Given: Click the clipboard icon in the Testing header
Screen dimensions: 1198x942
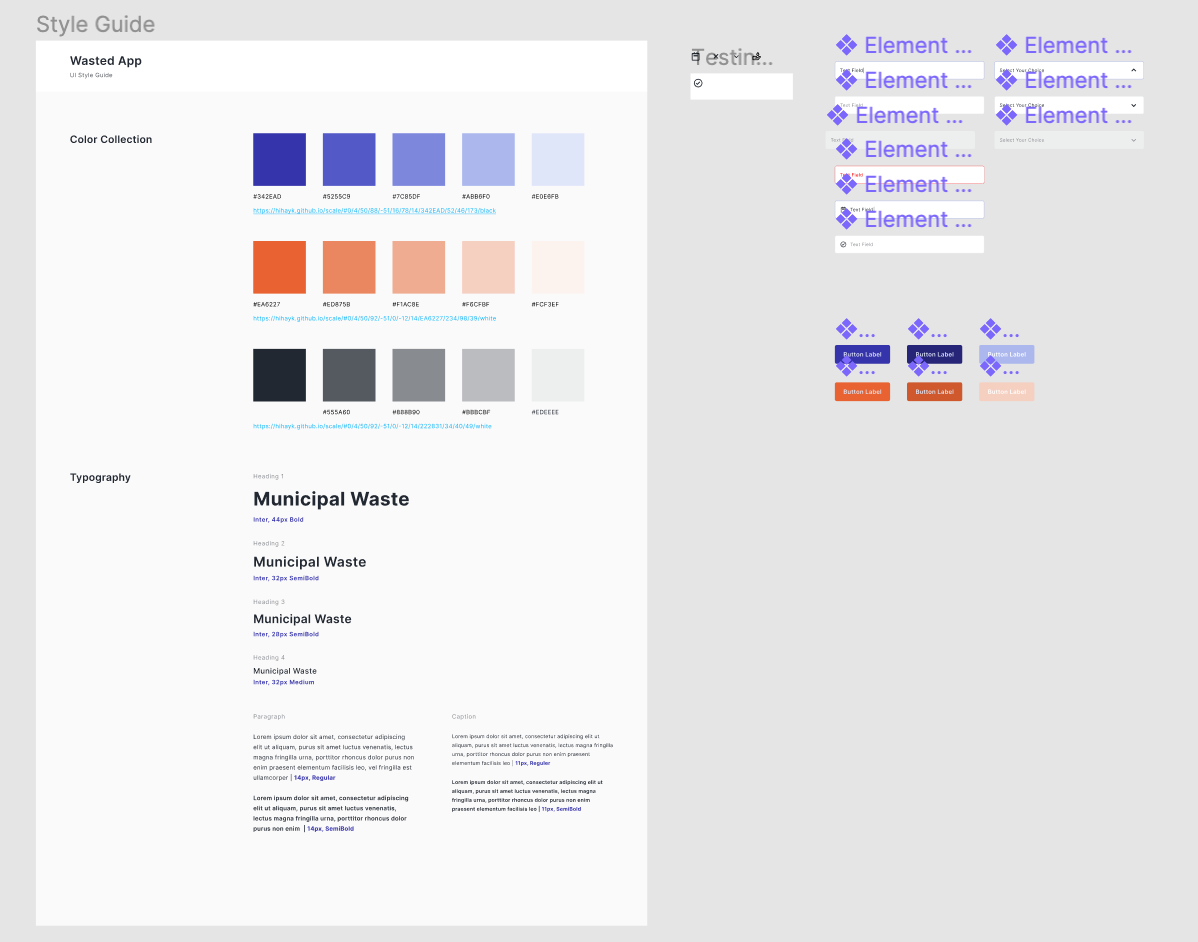Looking at the screenshot, I should pyautogui.click(x=696, y=56).
